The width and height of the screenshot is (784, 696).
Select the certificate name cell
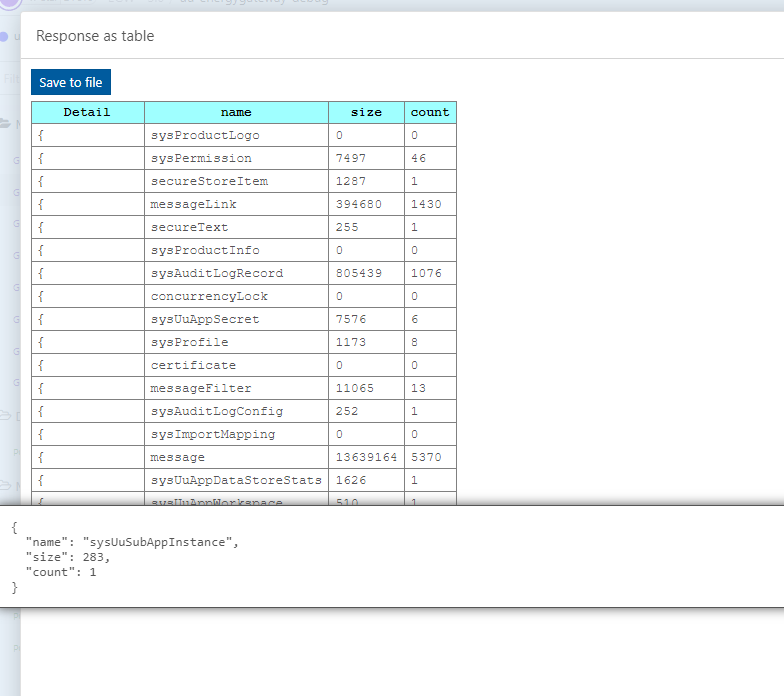point(236,365)
